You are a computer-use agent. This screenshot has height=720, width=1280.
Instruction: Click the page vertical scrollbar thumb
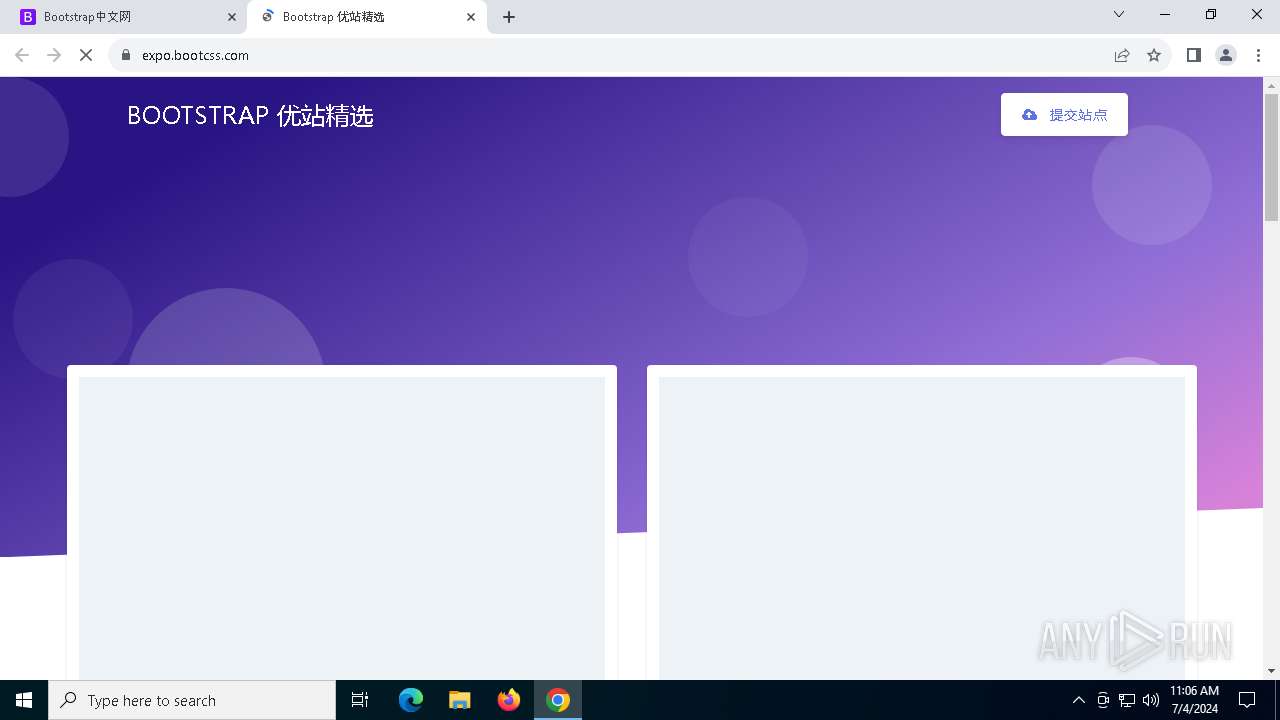(1272, 157)
